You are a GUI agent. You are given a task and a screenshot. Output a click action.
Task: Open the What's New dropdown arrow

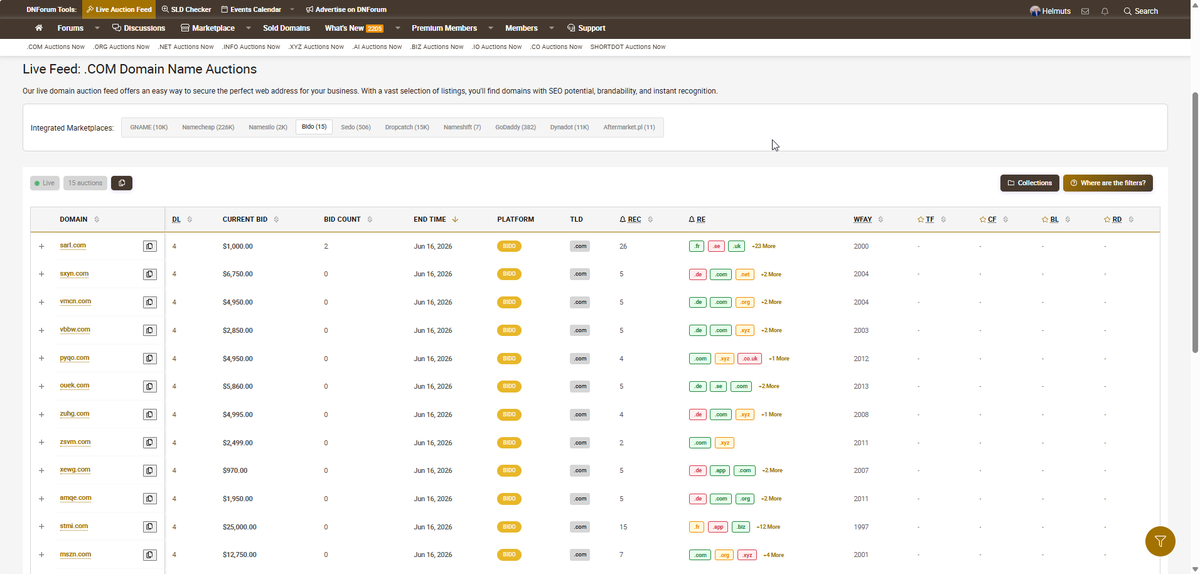tap(397, 28)
